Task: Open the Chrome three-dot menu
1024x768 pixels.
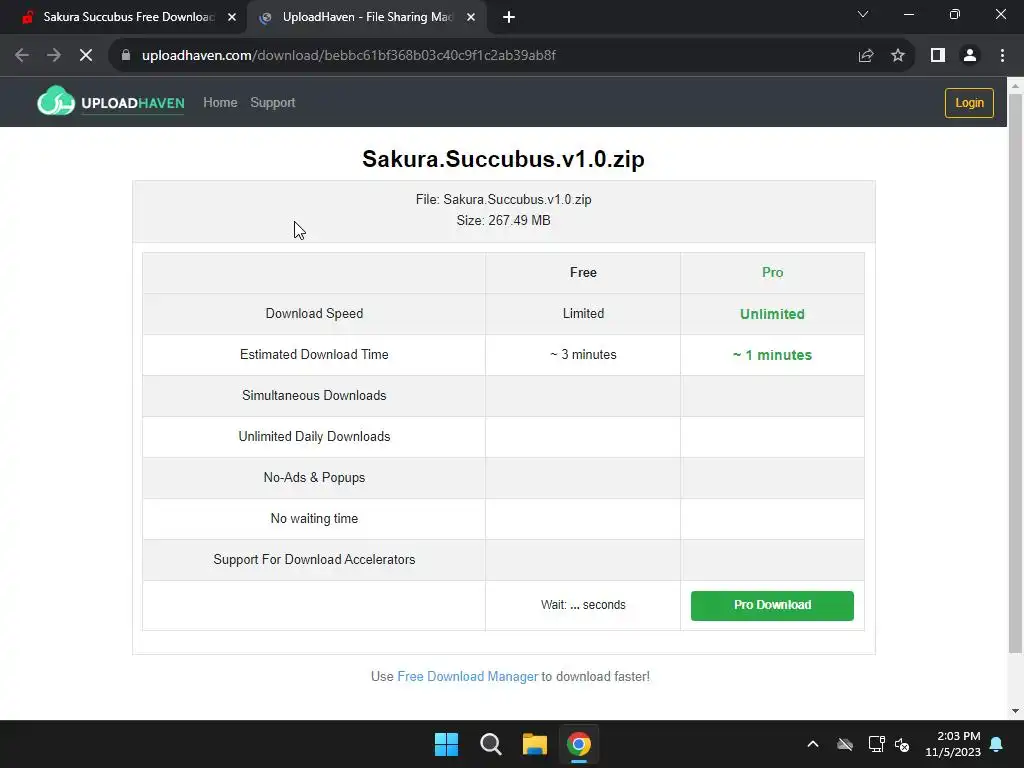Action: click(x=1002, y=56)
